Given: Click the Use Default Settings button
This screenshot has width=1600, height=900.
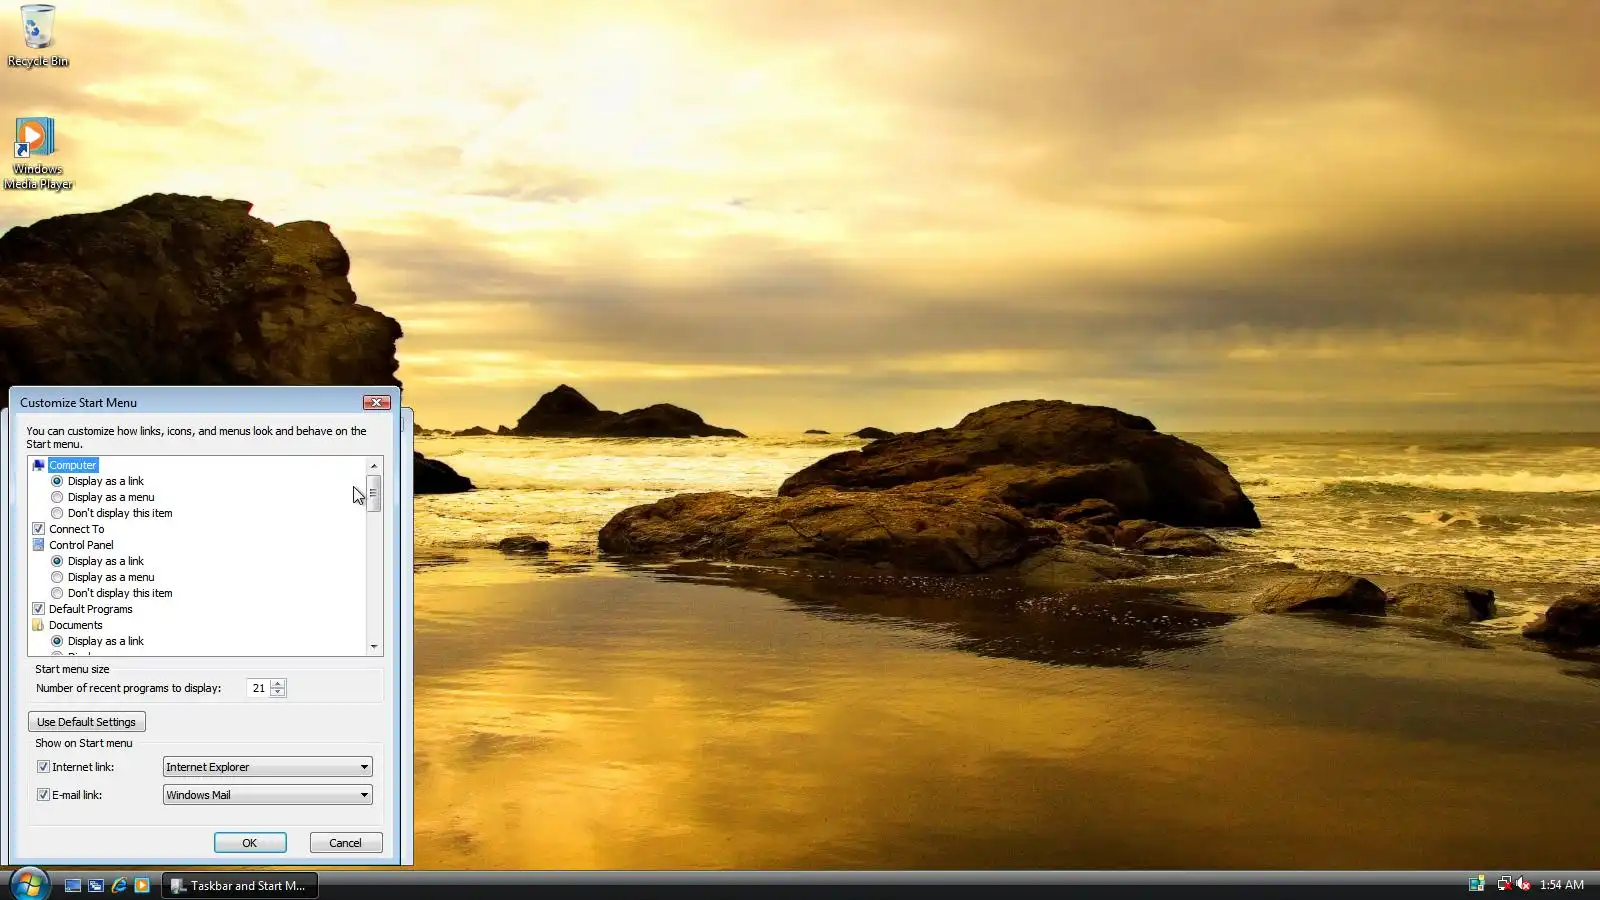Looking at the screenshot, I should (87, 722).
